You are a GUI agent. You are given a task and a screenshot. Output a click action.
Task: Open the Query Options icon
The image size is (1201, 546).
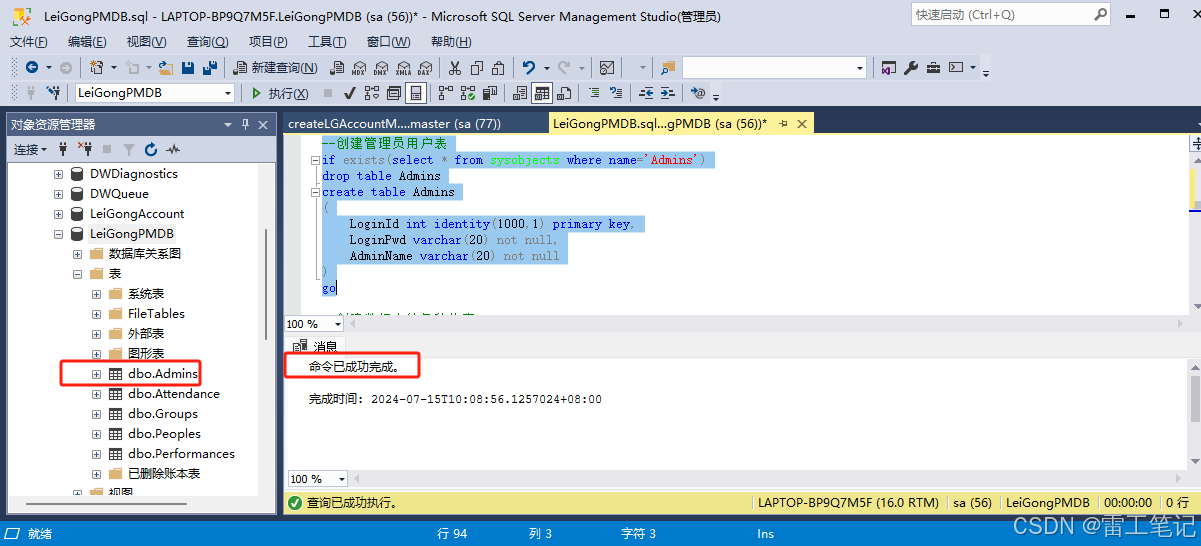[395, 93]
